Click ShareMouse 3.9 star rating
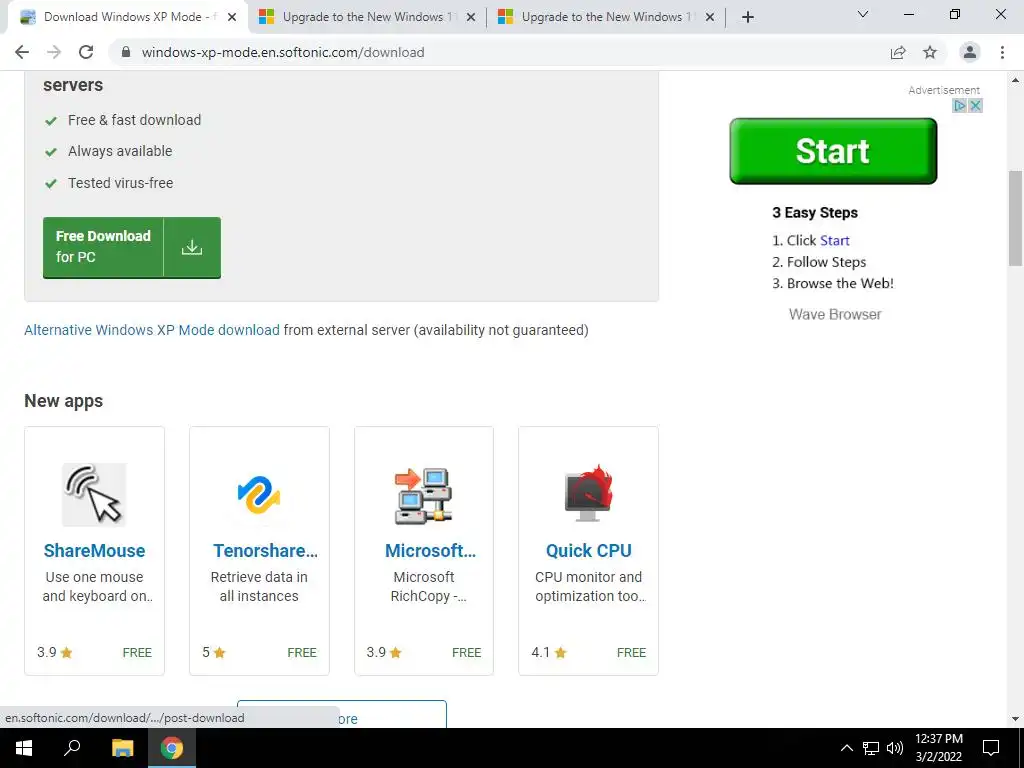 (x=55, y=652)
